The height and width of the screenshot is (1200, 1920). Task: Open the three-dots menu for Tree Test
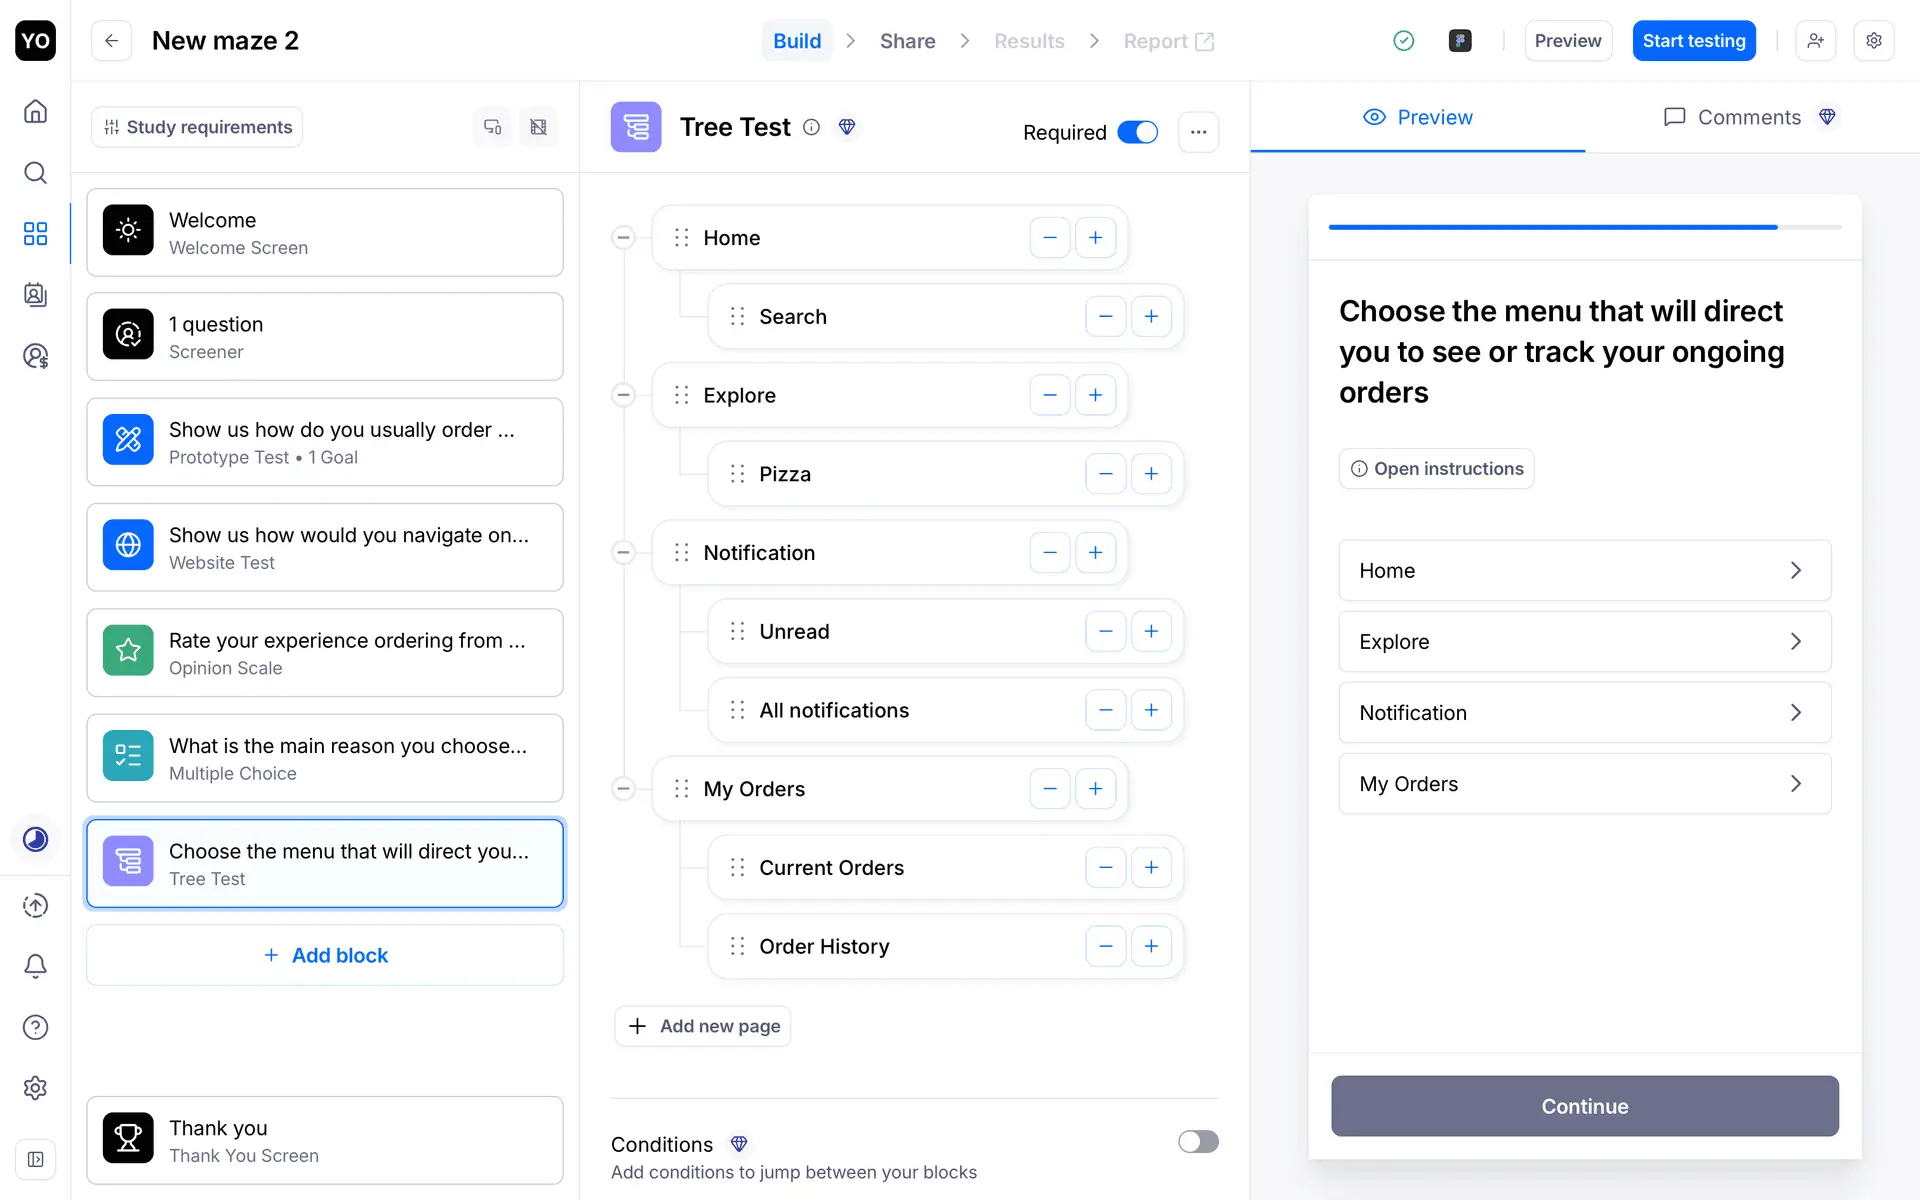(x=1198, y=132)
